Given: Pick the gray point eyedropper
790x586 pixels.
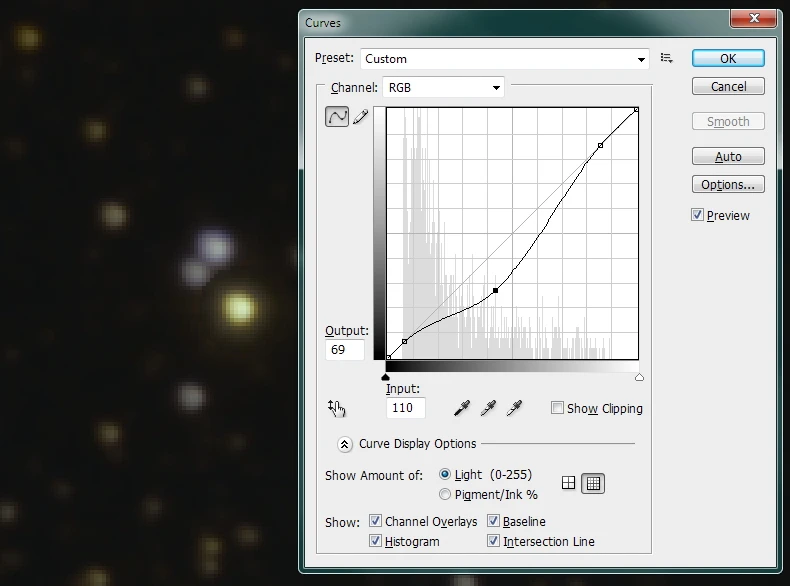Looking at the screenshot, I should [x=488, y=408].
